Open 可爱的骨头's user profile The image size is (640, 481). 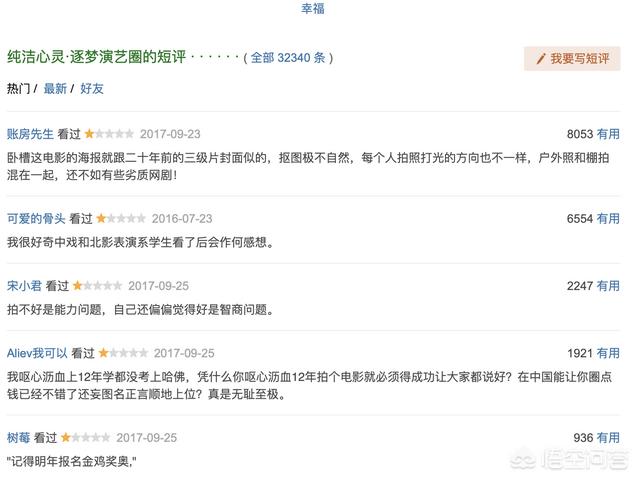click(x=36, y=218)
